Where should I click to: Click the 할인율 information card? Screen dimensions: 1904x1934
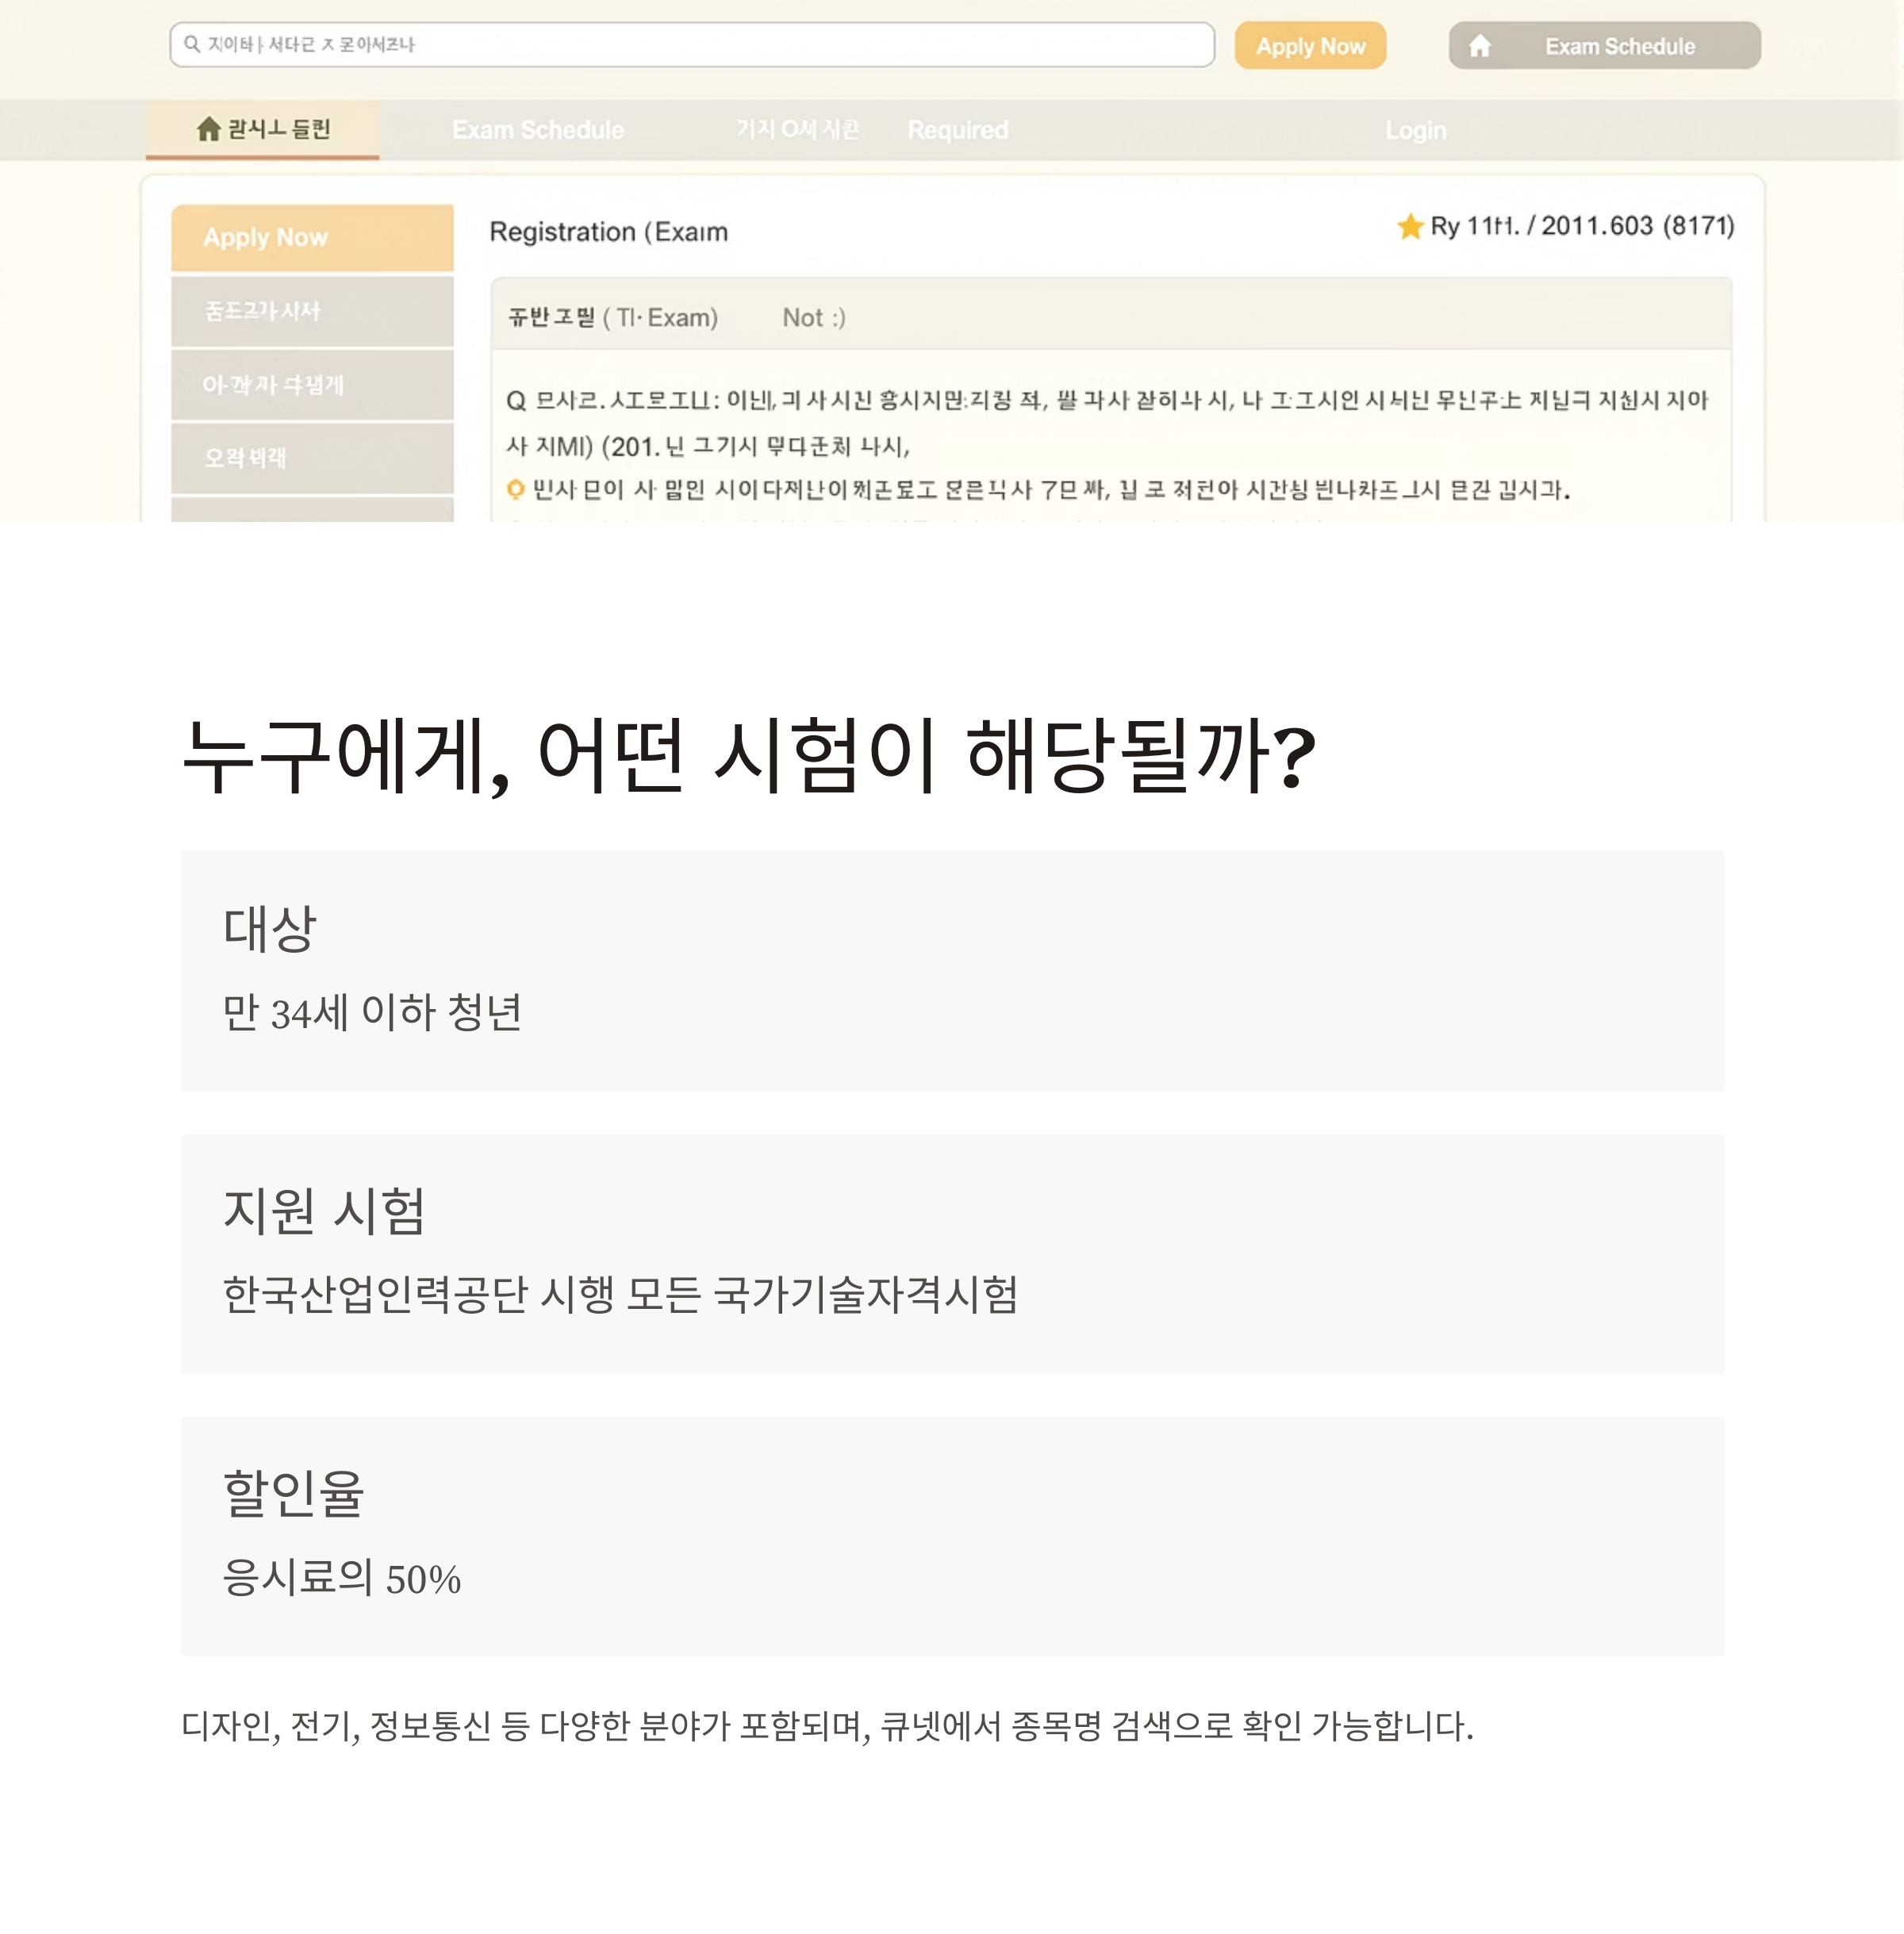(x=951, y=1535)
